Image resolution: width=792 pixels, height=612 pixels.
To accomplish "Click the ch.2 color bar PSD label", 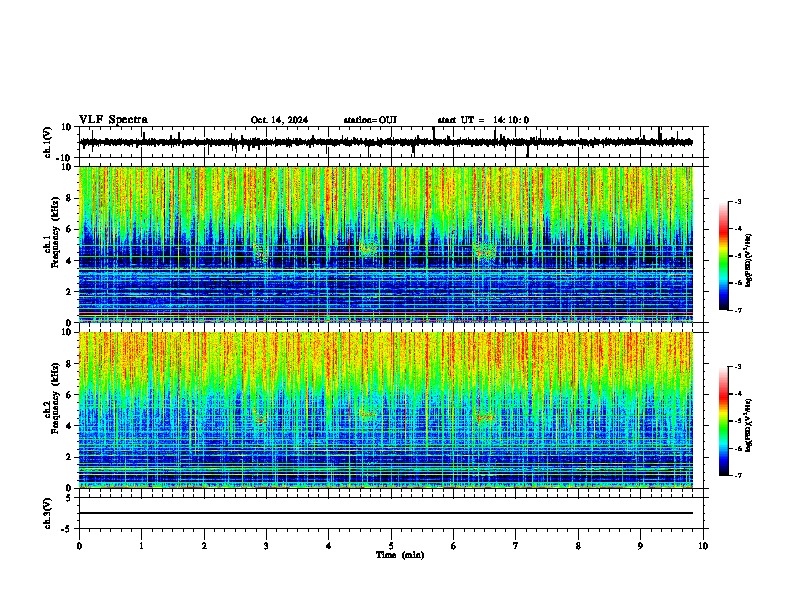I will [x=748, y=425].
